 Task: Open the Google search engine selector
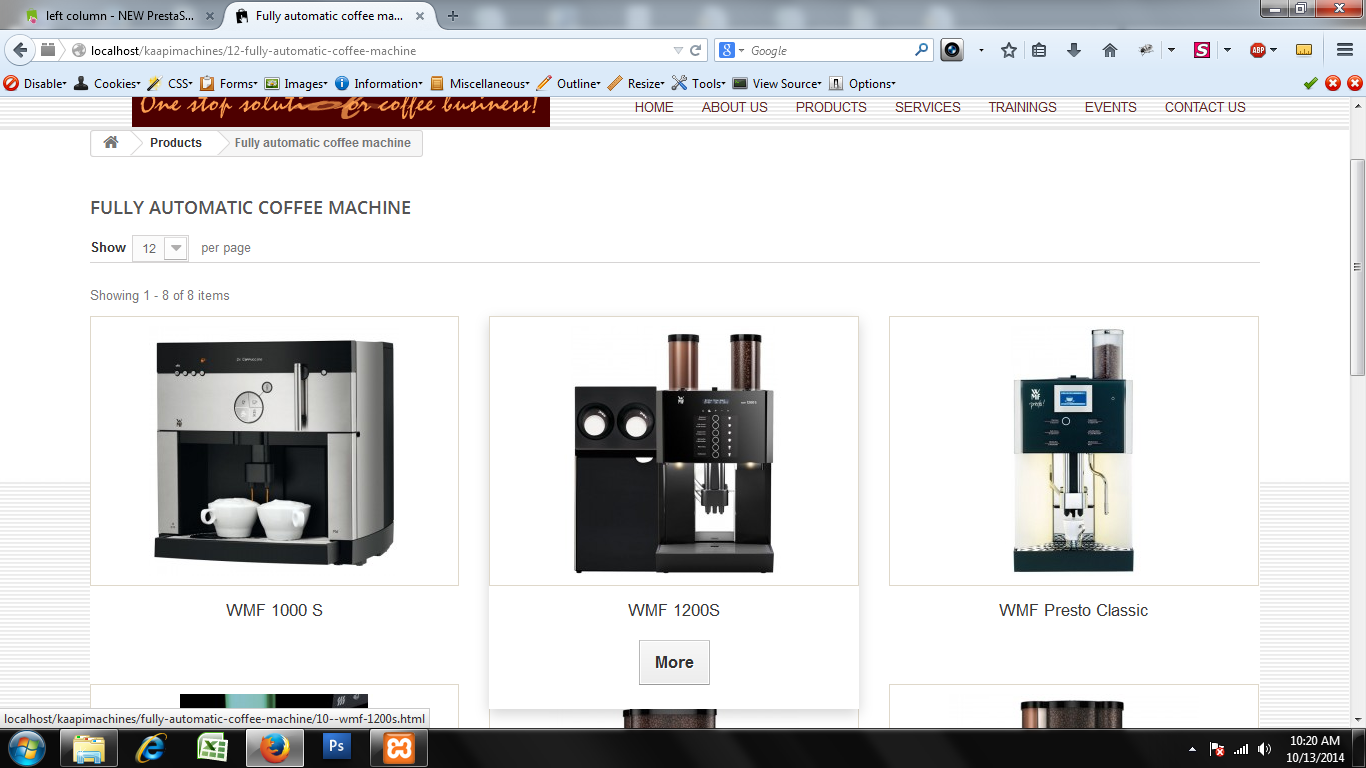click(732, 50)
